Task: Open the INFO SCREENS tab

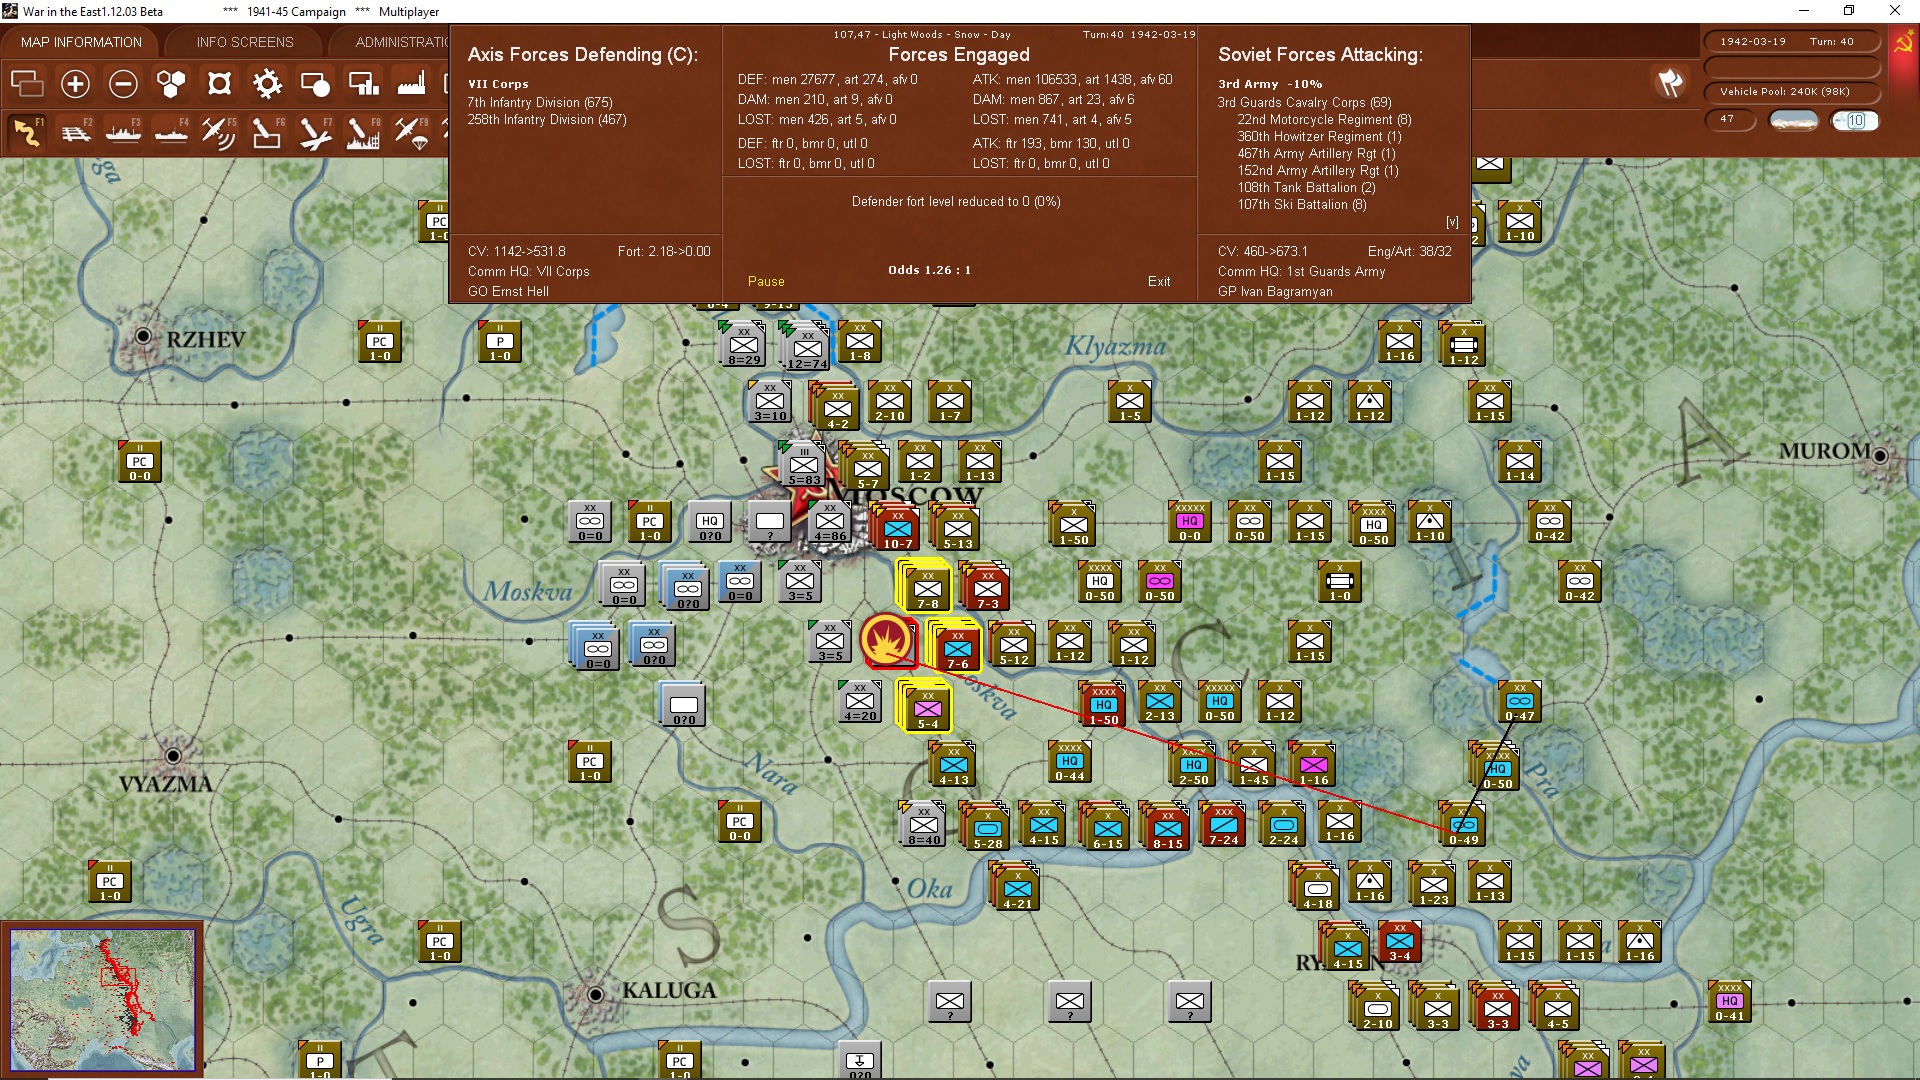Action: (245, 42)
